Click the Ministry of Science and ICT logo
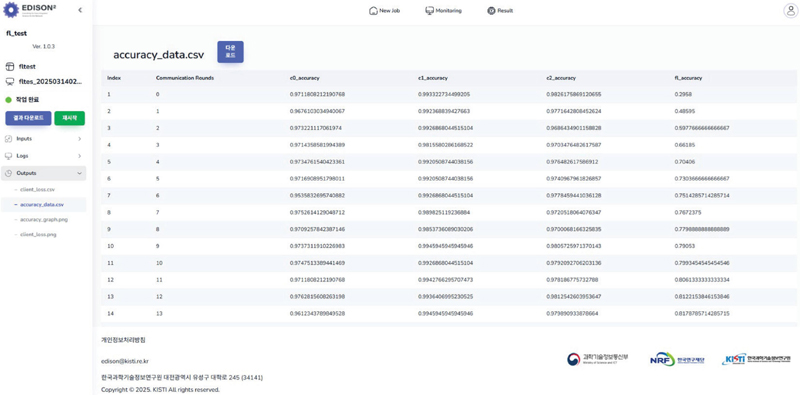 [597, 359]
